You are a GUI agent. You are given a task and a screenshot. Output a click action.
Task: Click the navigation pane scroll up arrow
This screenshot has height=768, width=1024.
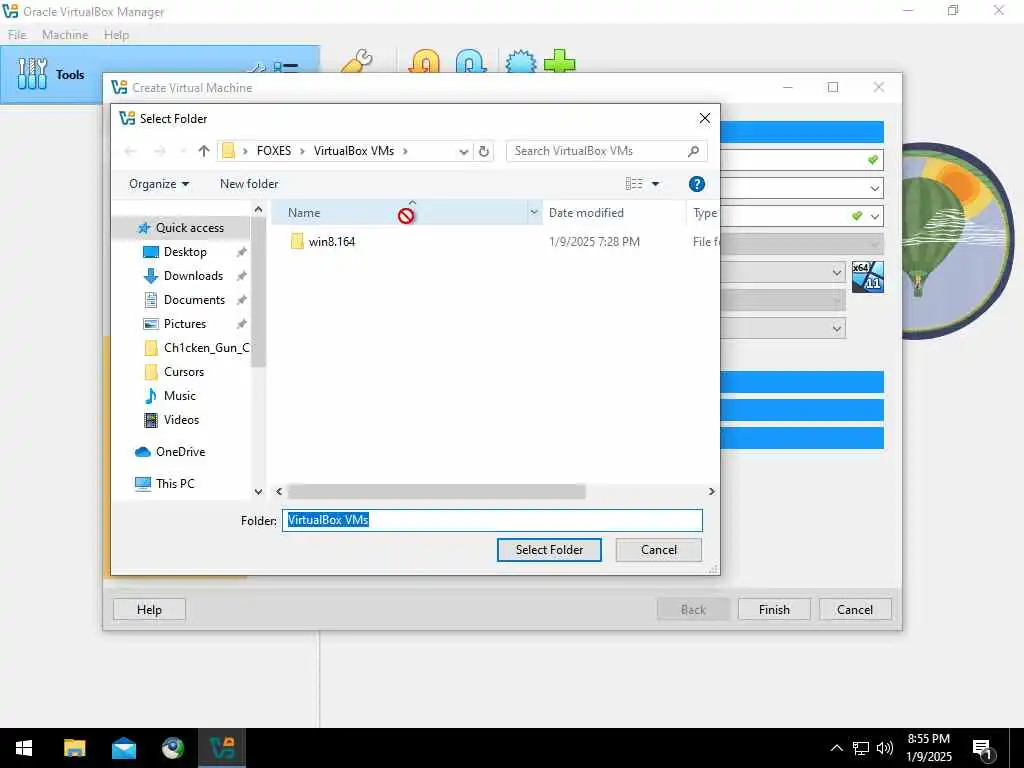click(x=258, y=210)
